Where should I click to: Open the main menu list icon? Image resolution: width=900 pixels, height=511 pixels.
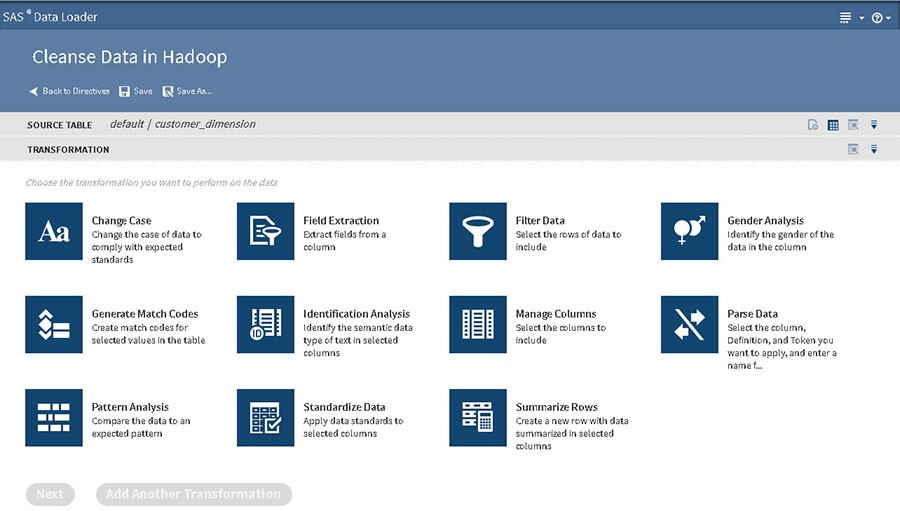[845, 18]
